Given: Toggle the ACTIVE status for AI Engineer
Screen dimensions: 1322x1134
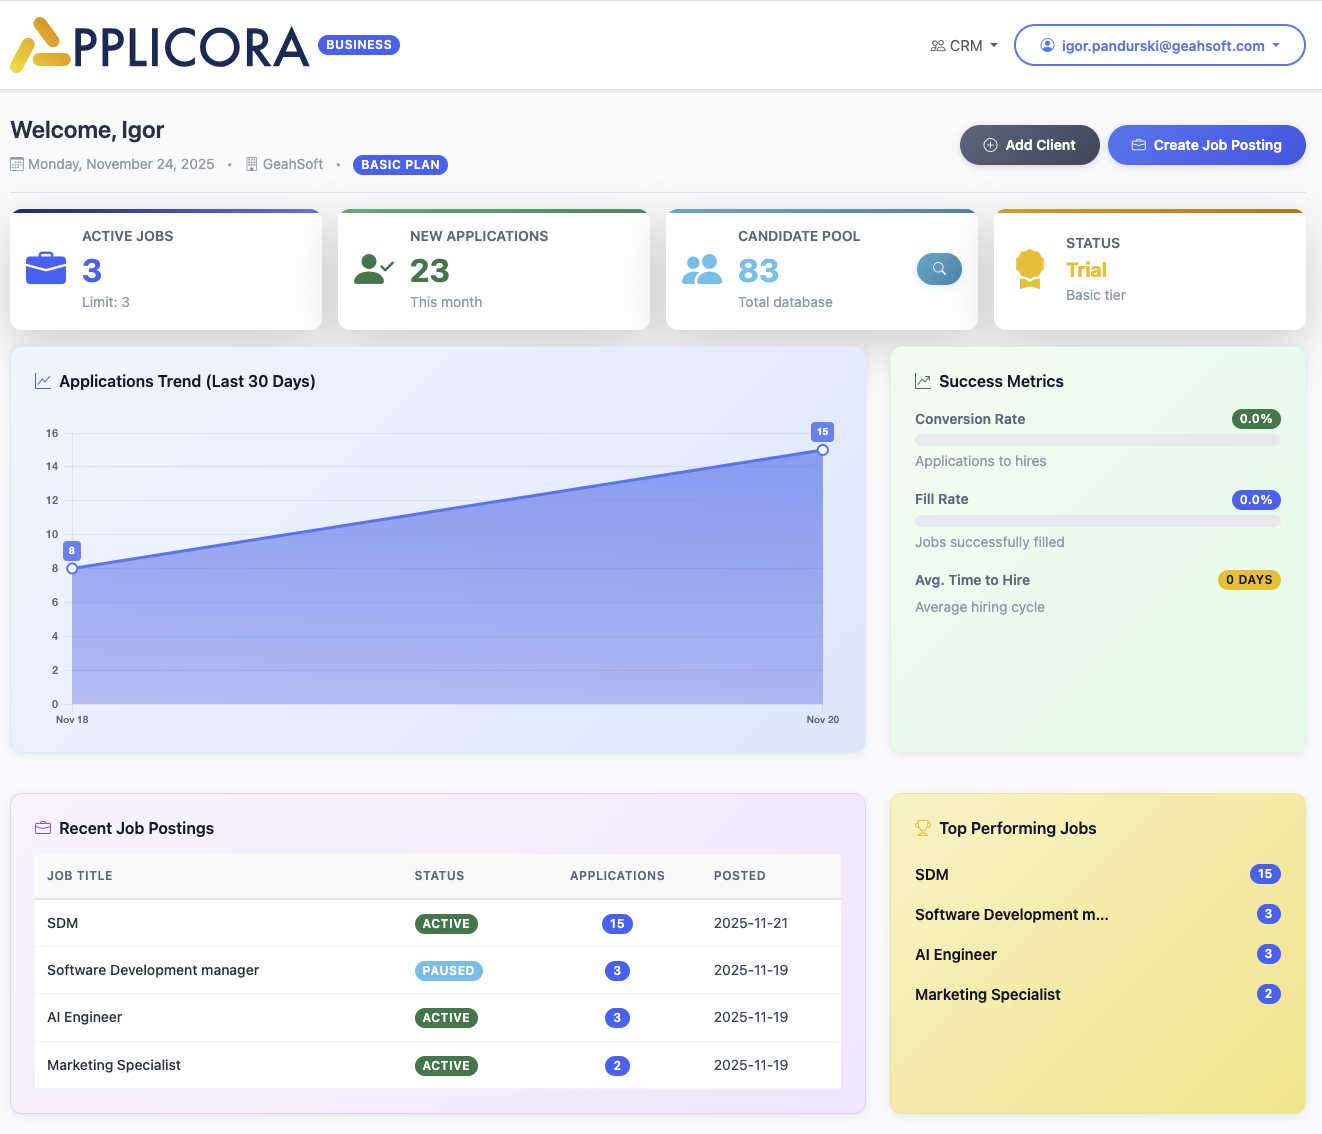Looking at the screenshot, I should (446, 1017).
